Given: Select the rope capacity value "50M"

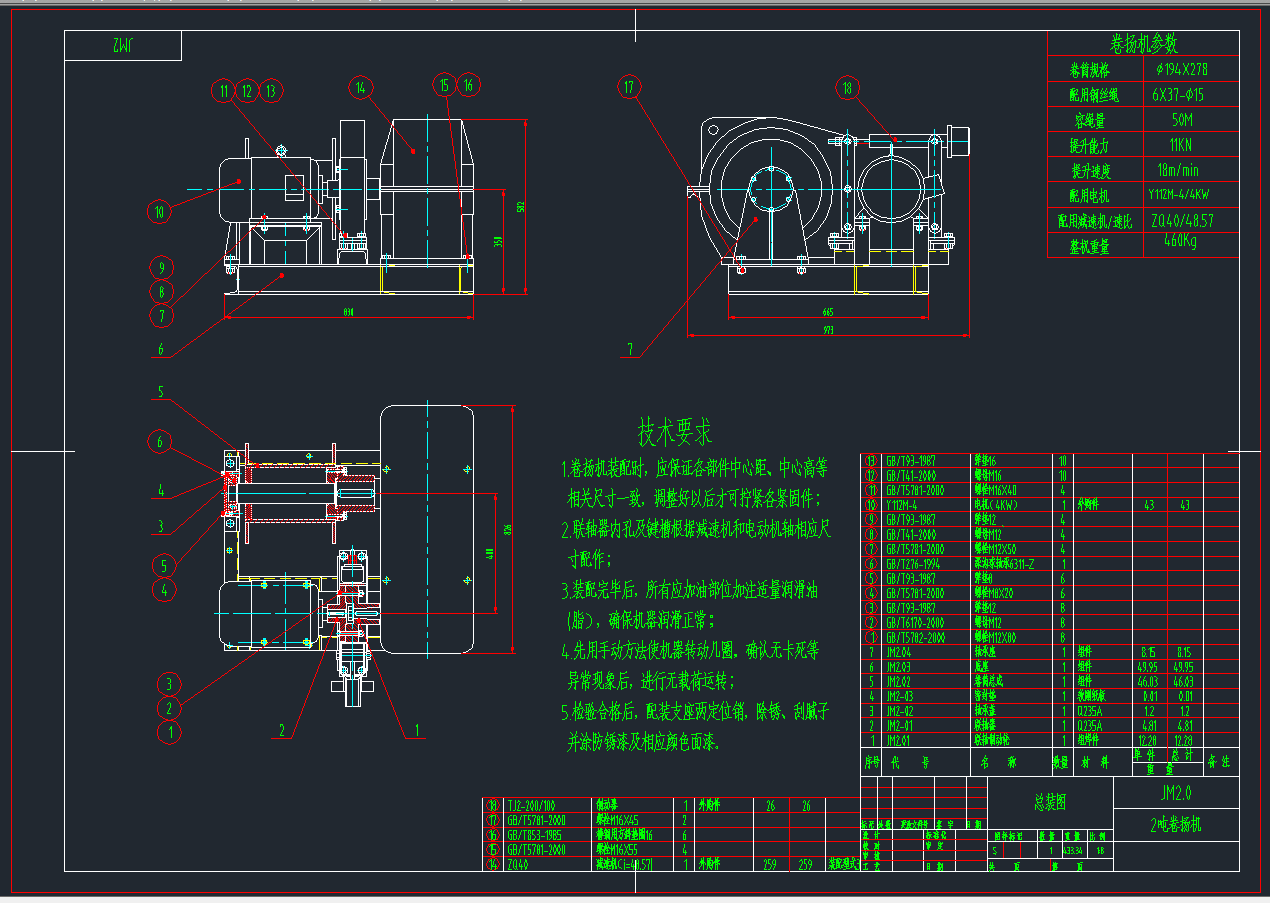Looking at the screenshot, I should [1180, 120].
